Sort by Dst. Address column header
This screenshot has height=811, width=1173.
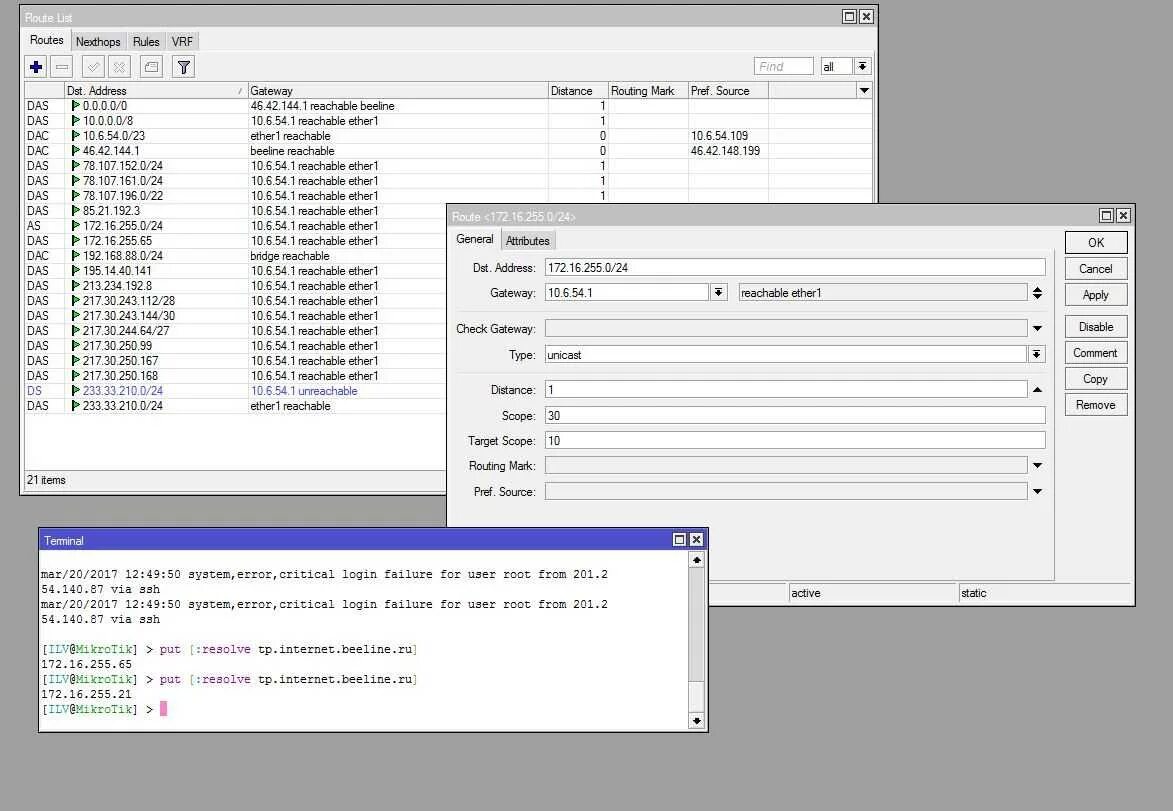pyautogui.click(x=156, y=91)
